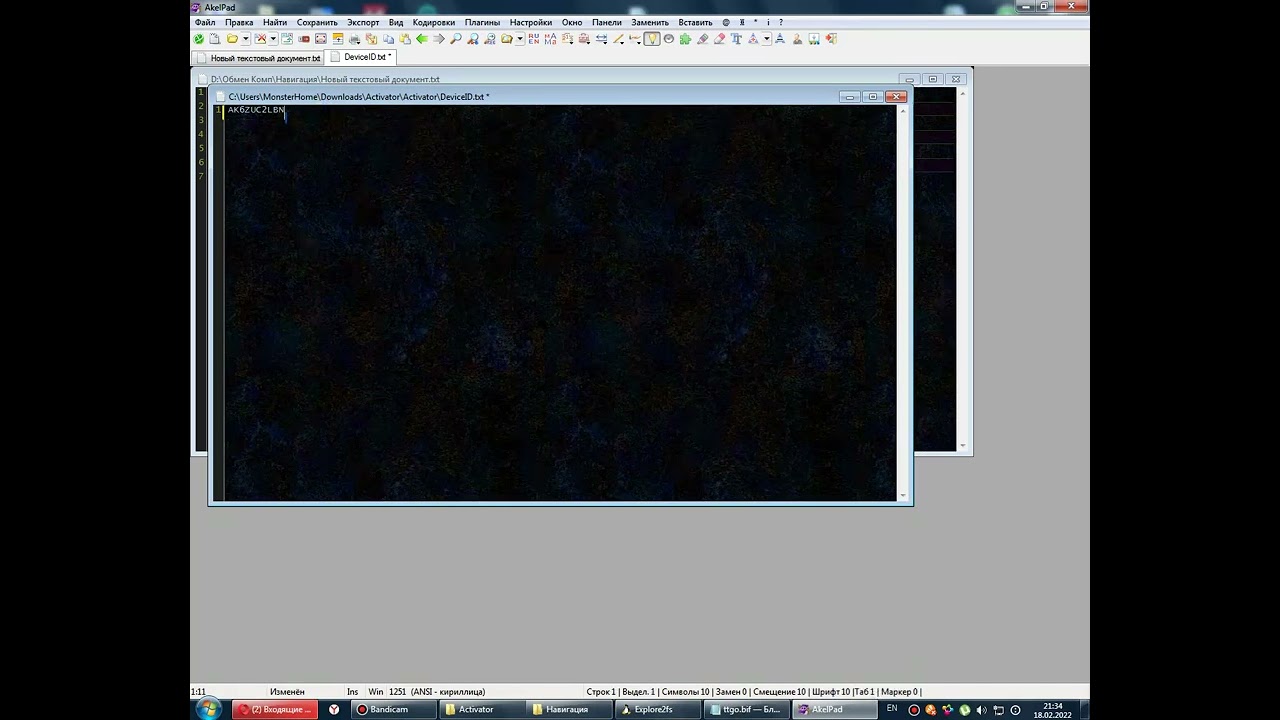1280x720 pixels.
Task: Click the DeviceID.txt scrollbar up arrow
Action: (x=903, y=110)
